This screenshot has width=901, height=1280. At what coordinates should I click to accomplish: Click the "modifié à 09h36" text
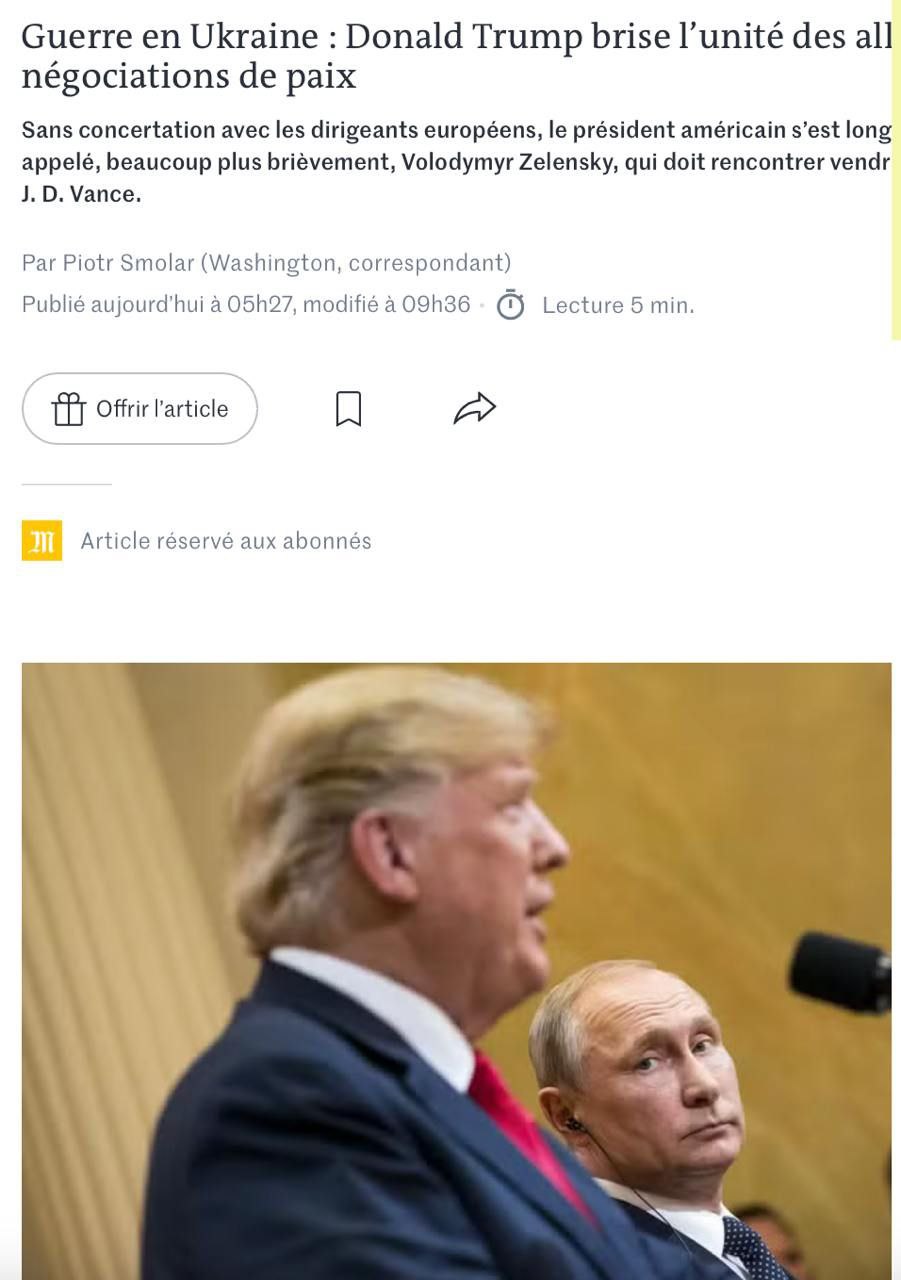[386, 304]
